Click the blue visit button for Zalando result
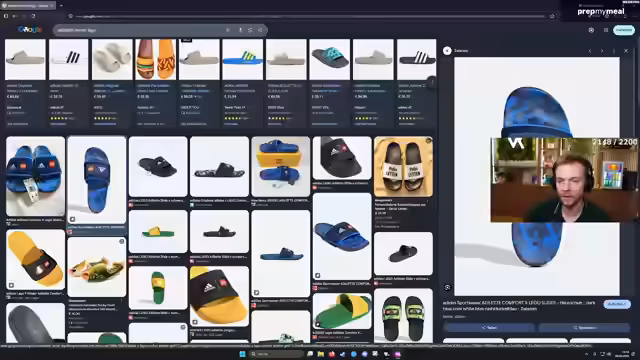 point(617,304)
